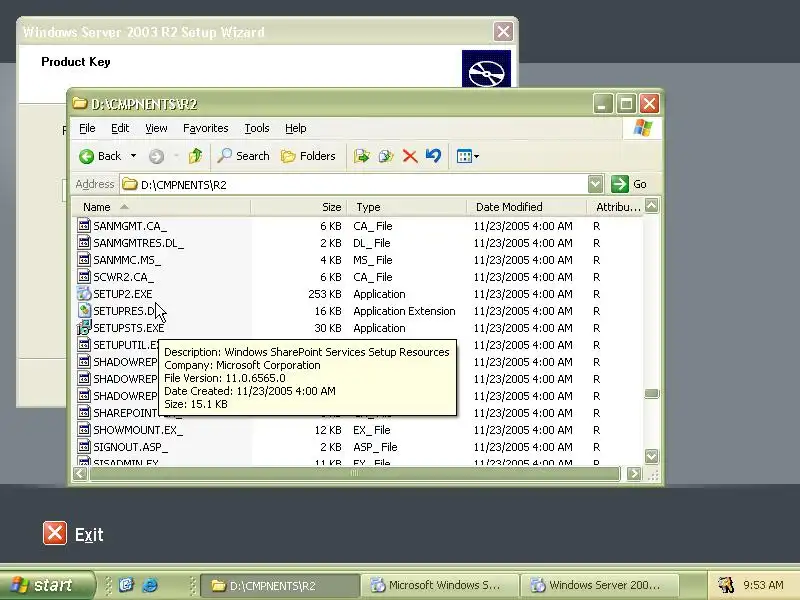Open the Views dropdown button
The height and width of the screenshot is (600, 800).
tap(467, 156)
